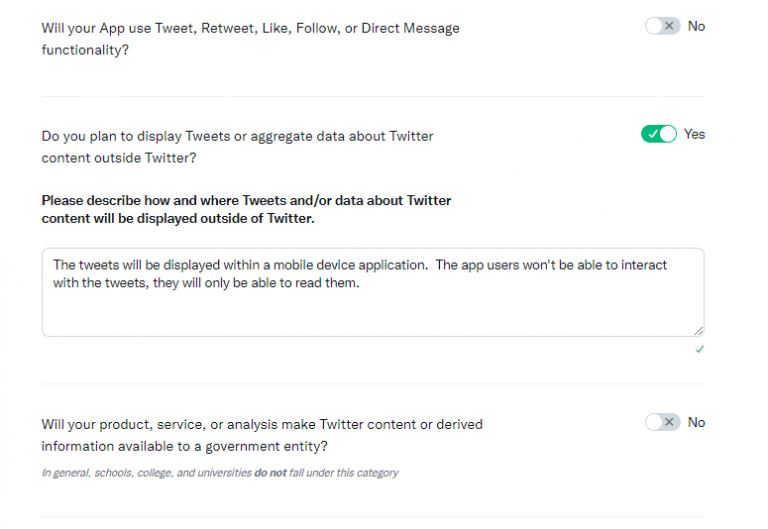Click the "No" label beside the Tweet functionality toggle
Screen dimensions: 768x529
pos(696,26)
